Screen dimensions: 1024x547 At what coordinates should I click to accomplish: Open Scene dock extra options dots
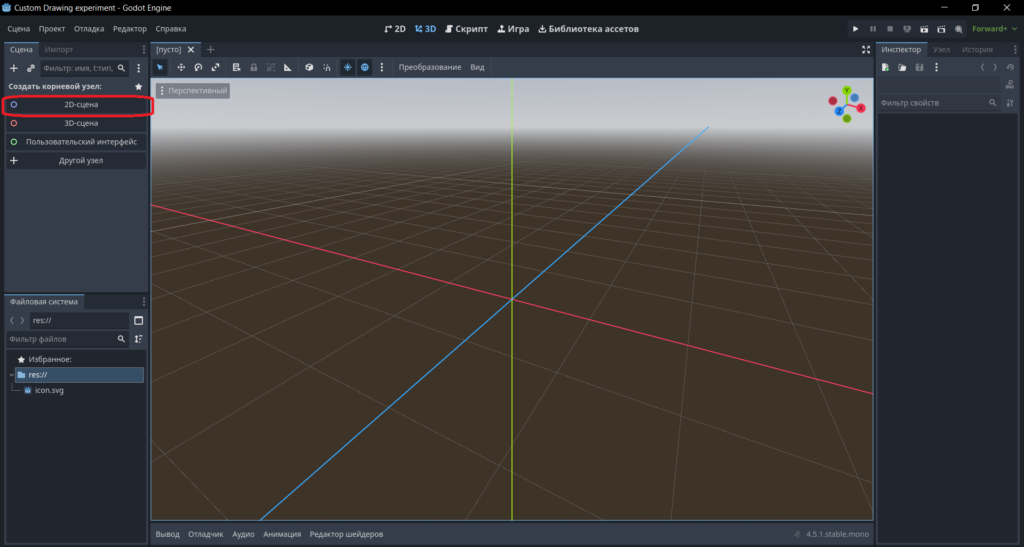point(138,68)
